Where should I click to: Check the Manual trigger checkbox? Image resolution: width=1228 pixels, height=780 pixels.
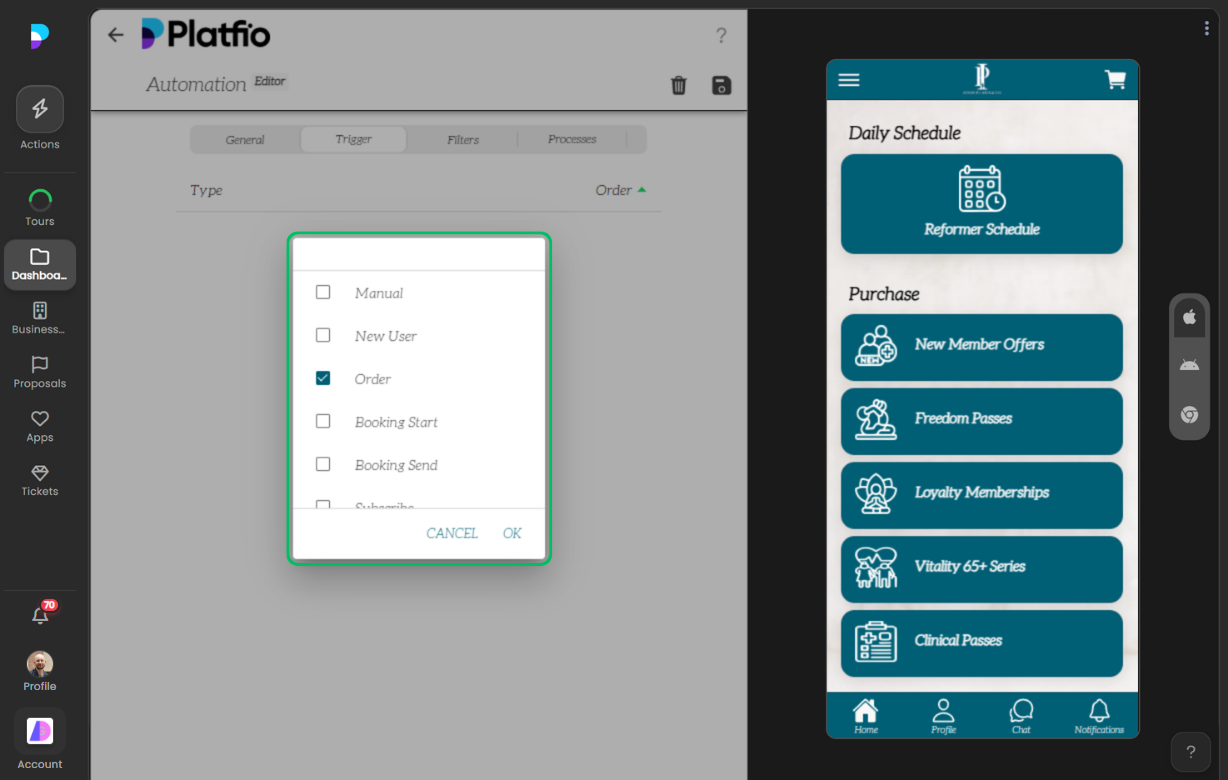pyautogui.click(x=323, y=293)
